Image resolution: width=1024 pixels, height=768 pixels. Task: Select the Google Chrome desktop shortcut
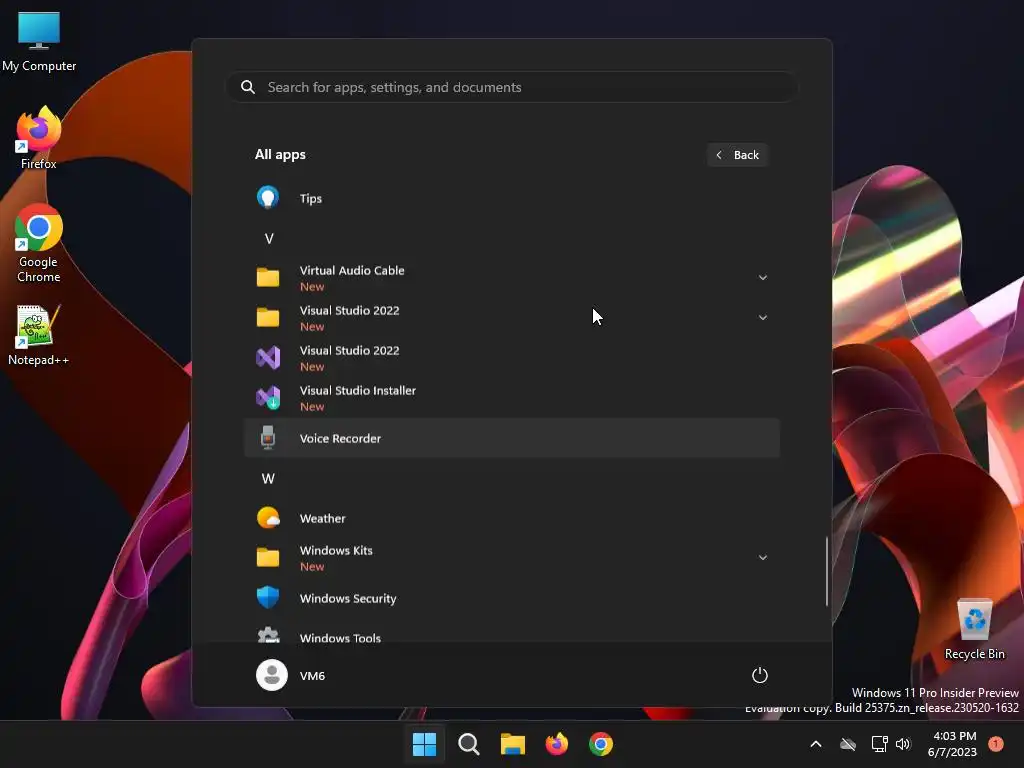click(39, 244)
